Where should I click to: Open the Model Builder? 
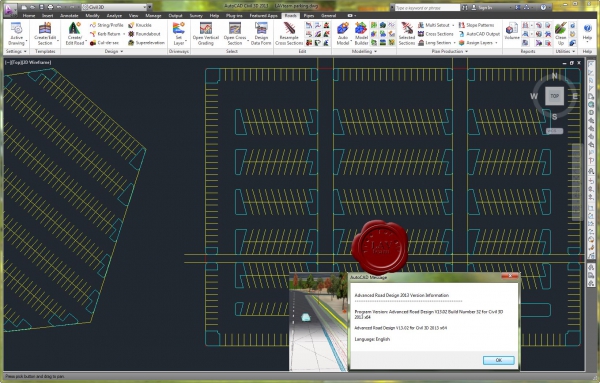tap(361, 34)
